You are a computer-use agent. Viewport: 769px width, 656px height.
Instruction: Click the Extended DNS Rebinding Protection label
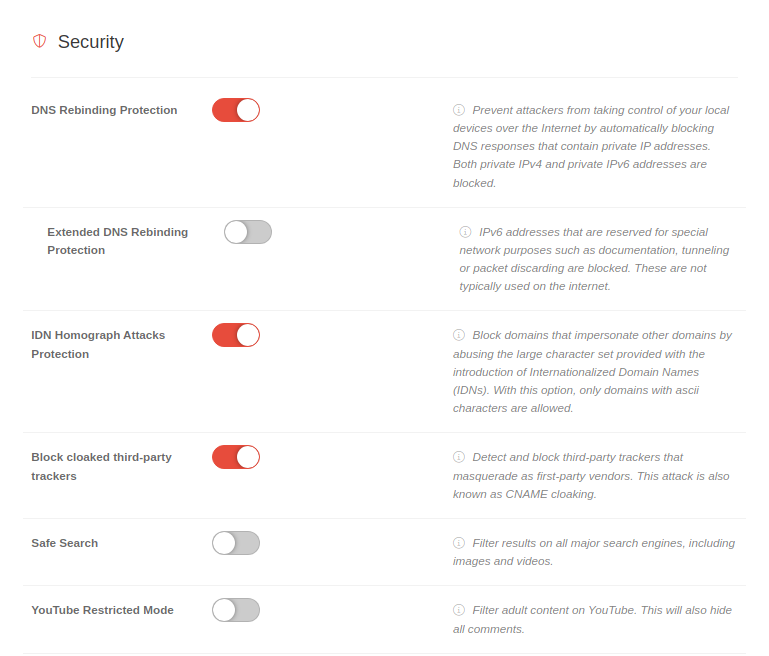tap(117, 241)
